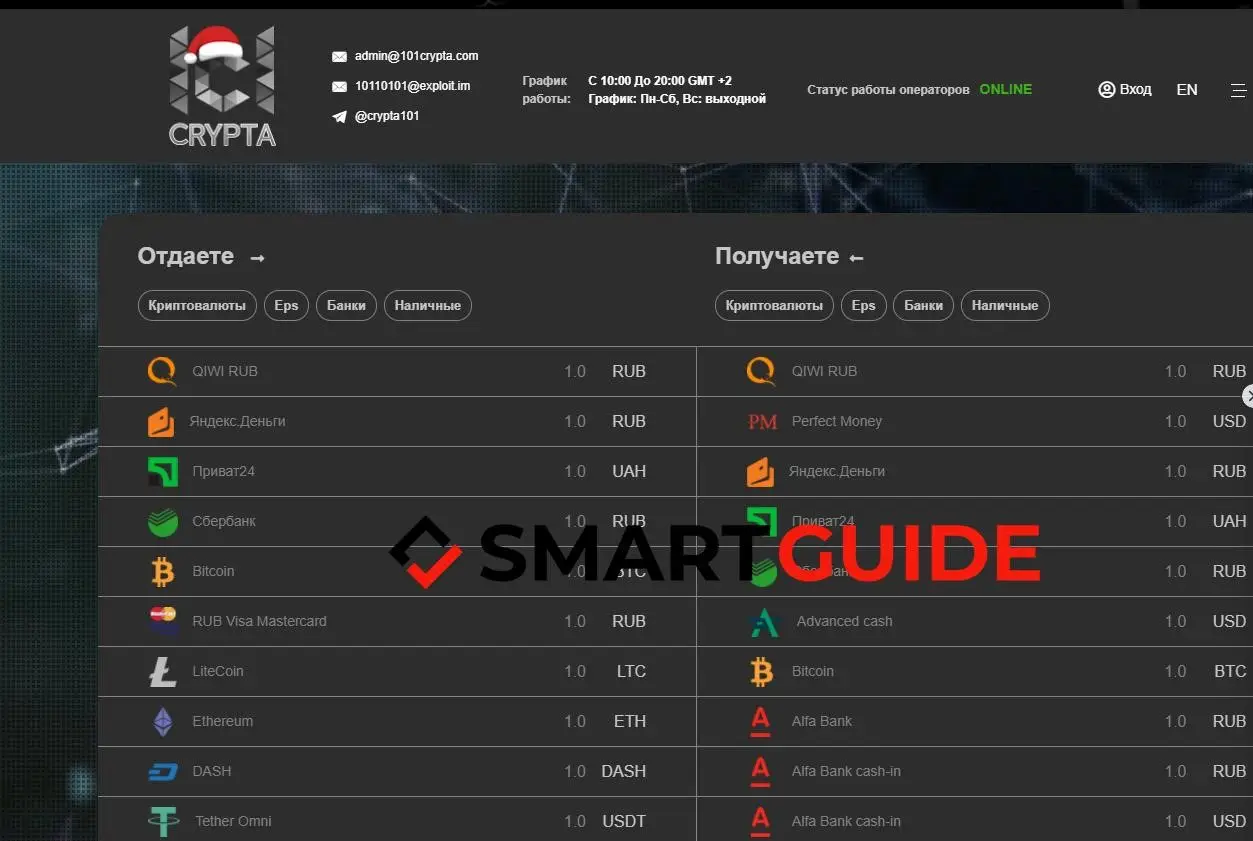Click Яндекс.Деньги label in Отдаете list

(238, 421)
